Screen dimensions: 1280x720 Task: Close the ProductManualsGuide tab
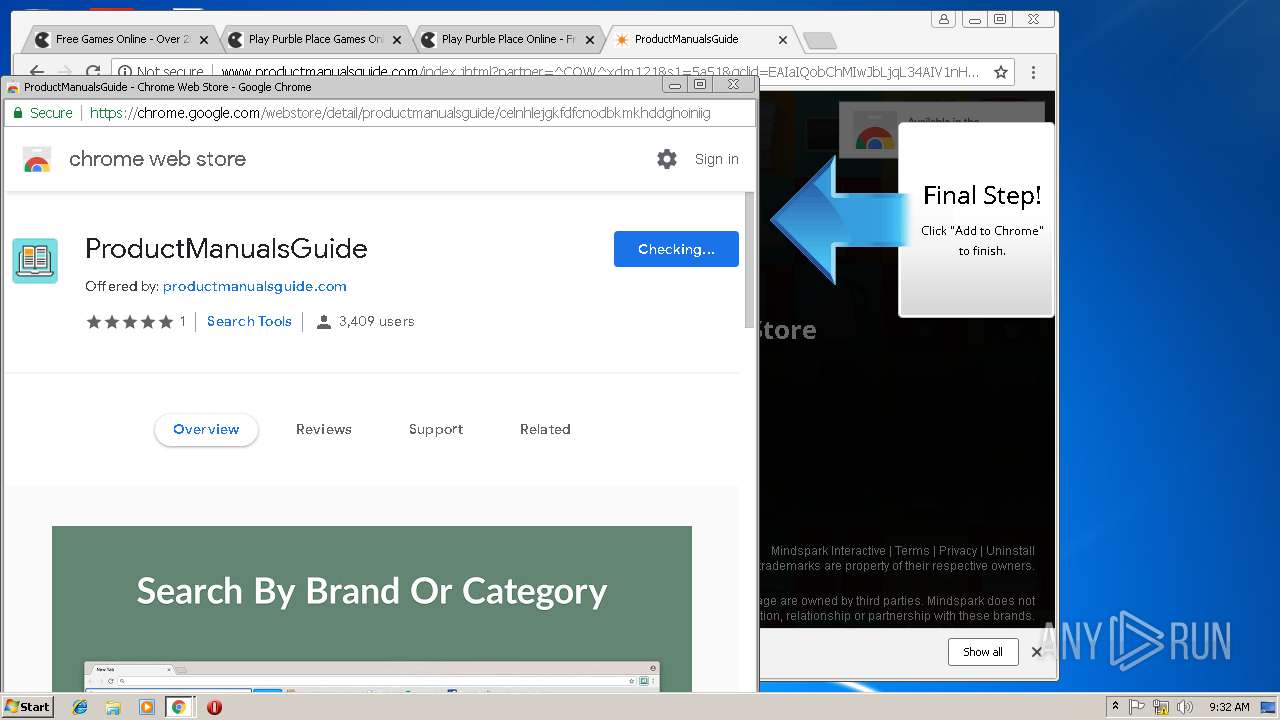click(783, 40)
